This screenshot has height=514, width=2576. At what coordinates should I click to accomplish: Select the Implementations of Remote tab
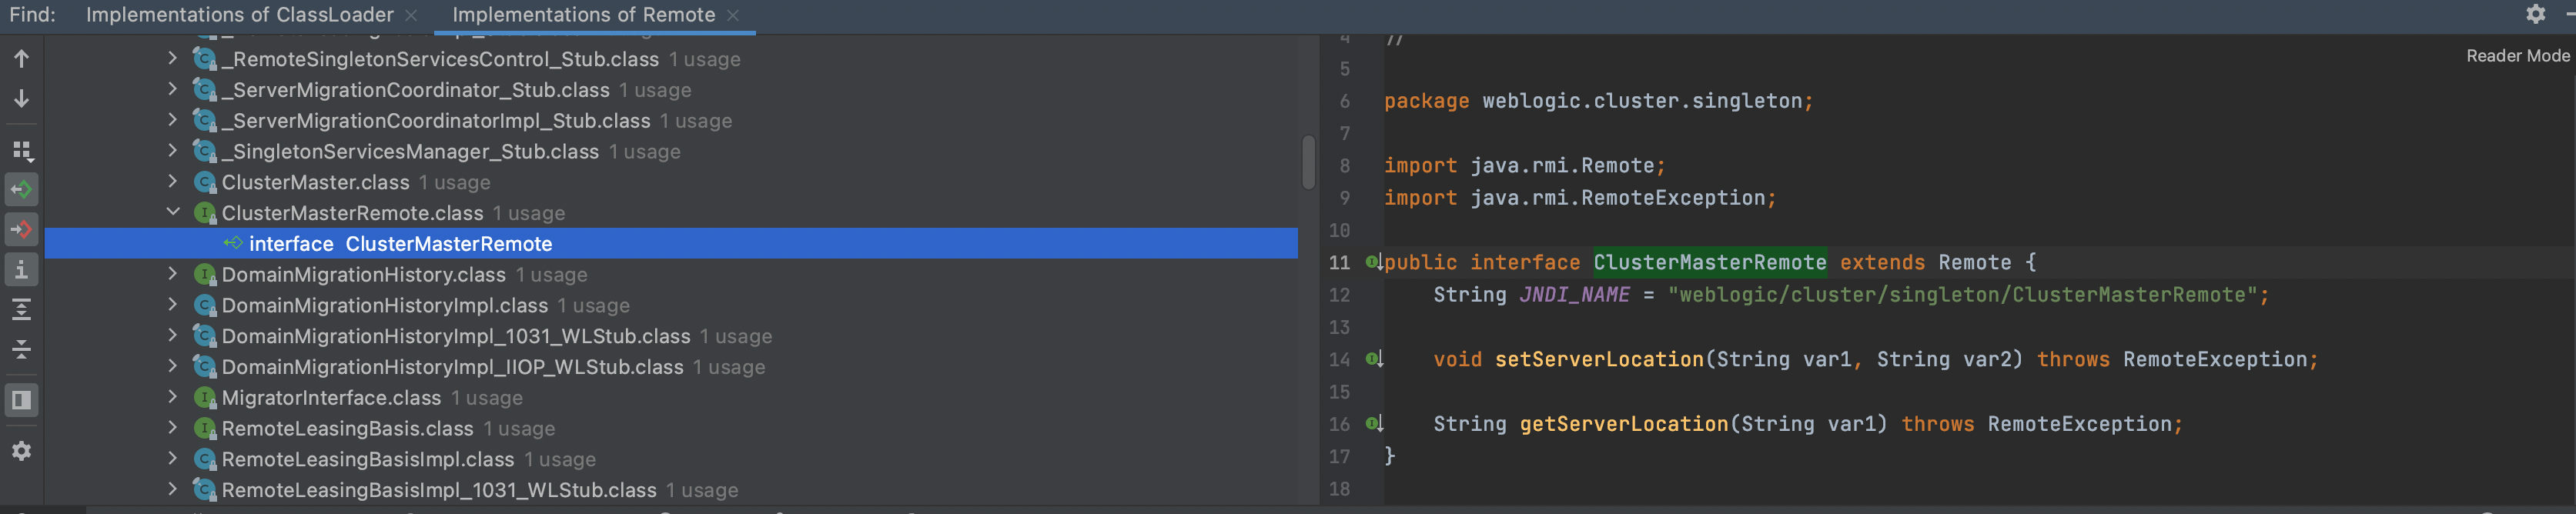click(x=583, y=15)
